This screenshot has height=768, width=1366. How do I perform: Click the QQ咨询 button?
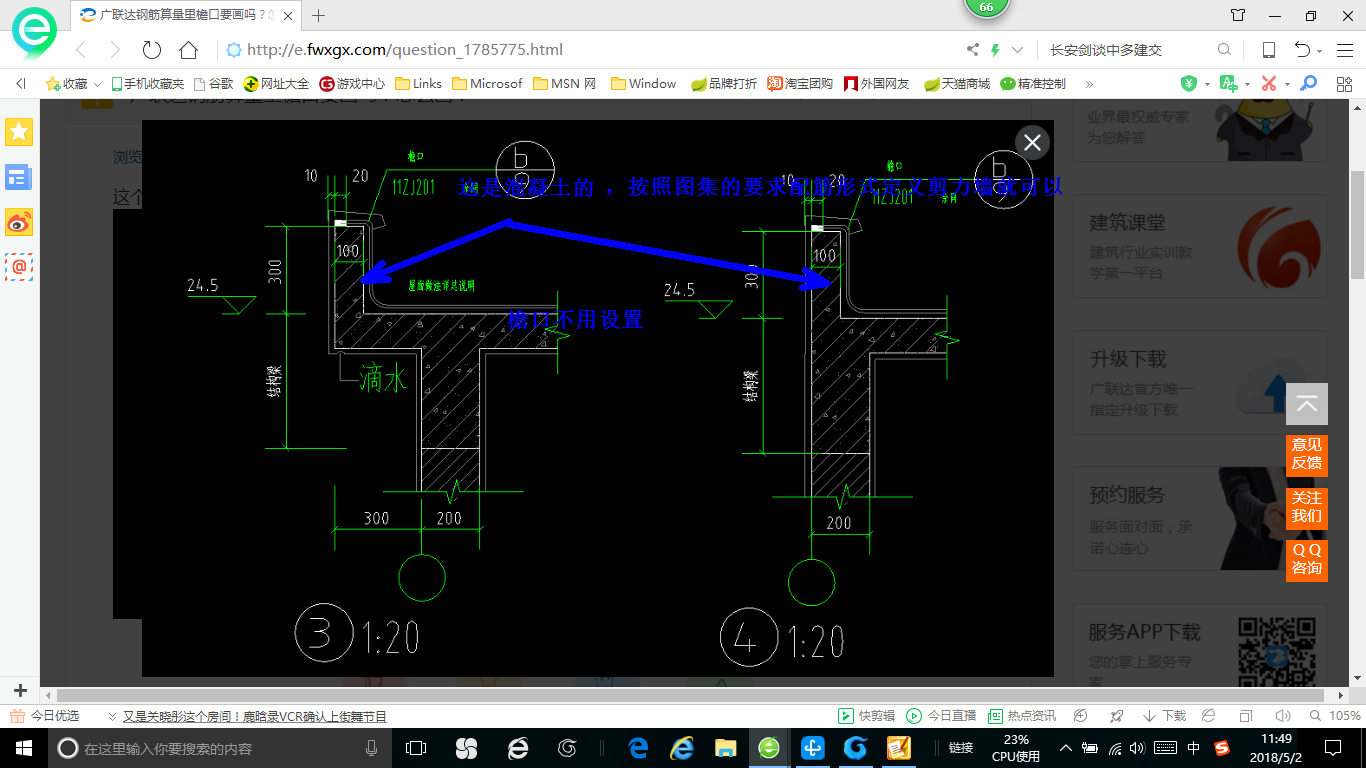click(1307, 559)
